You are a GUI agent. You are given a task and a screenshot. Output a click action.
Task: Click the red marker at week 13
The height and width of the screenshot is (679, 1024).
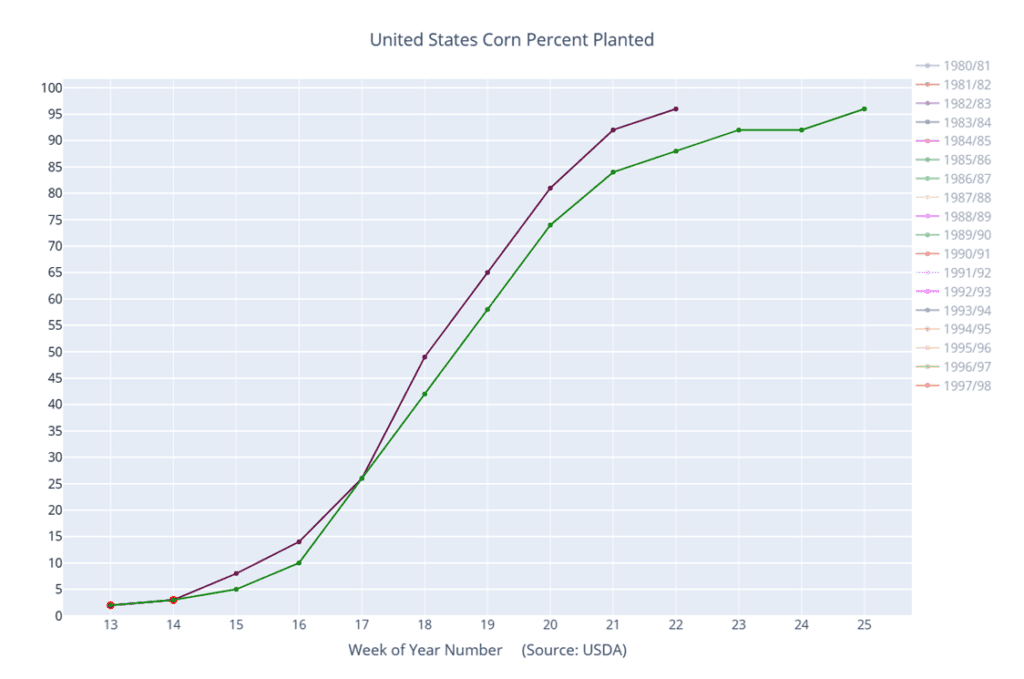coord(110,605)
